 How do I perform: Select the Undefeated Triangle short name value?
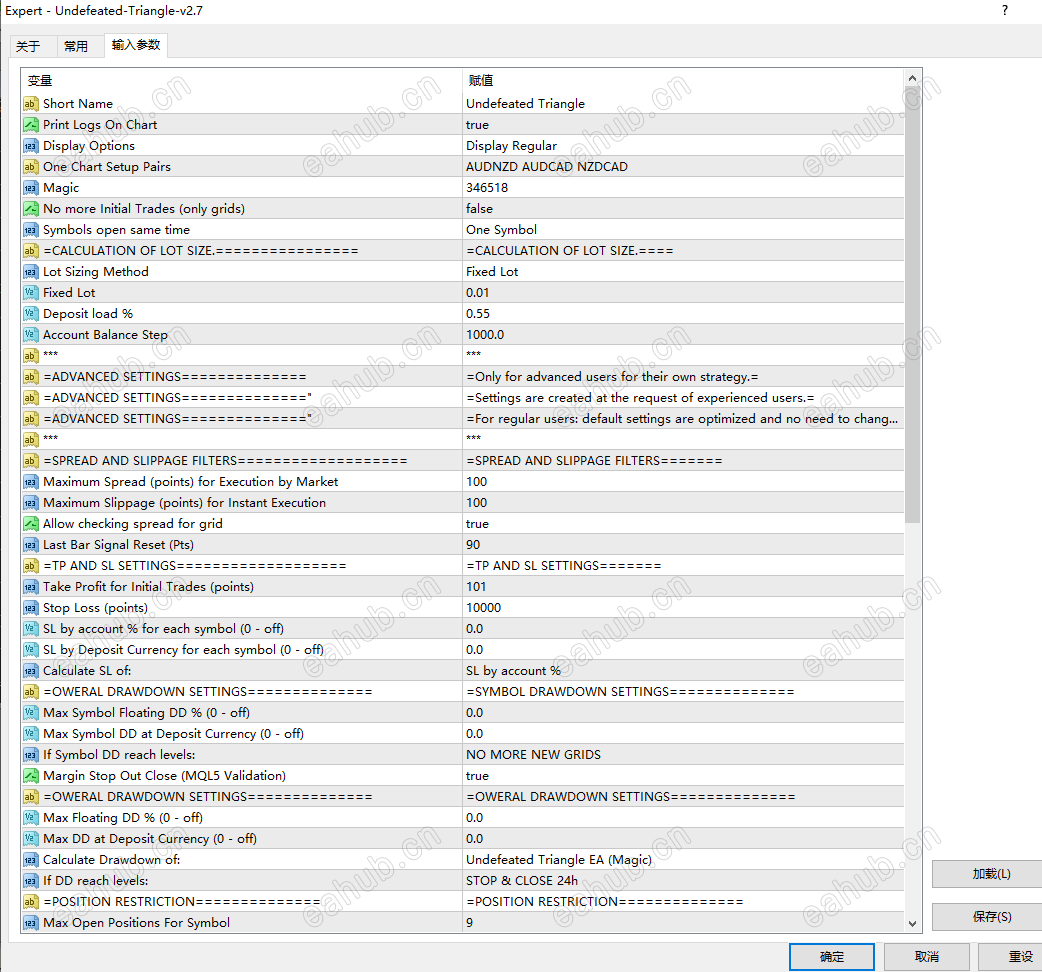[683, 104]
